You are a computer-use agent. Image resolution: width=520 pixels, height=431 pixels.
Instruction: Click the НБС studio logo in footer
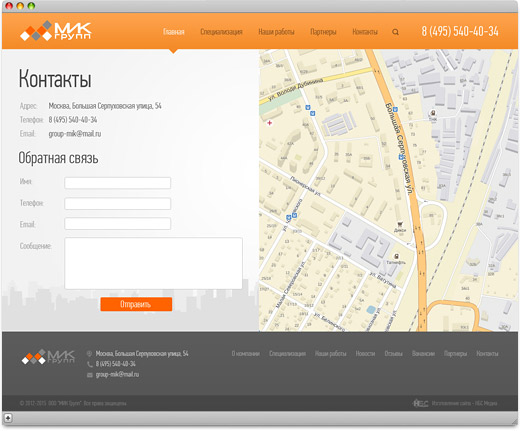point(420,403)
